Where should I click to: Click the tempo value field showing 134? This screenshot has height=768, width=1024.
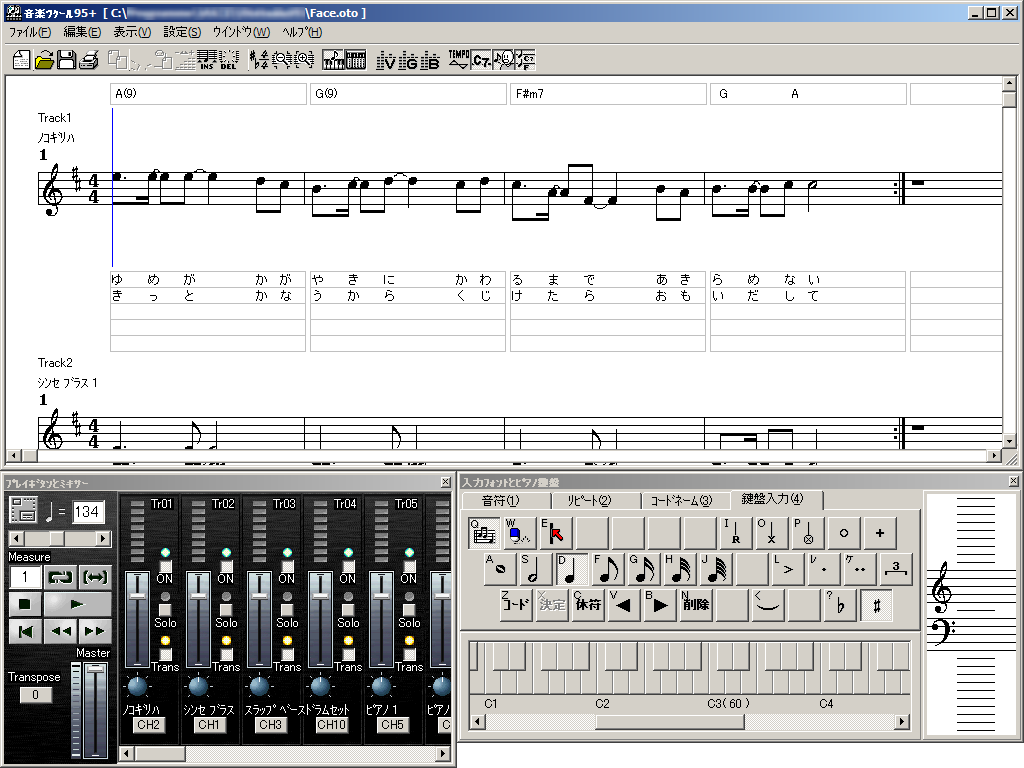click(87, 512)
